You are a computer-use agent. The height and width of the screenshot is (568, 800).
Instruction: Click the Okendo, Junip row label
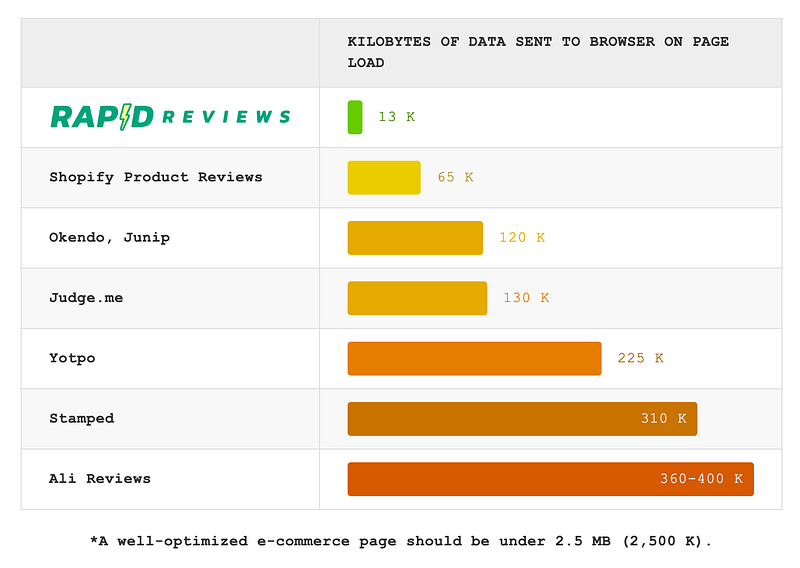pyautogui.click(x=109, y=238)
